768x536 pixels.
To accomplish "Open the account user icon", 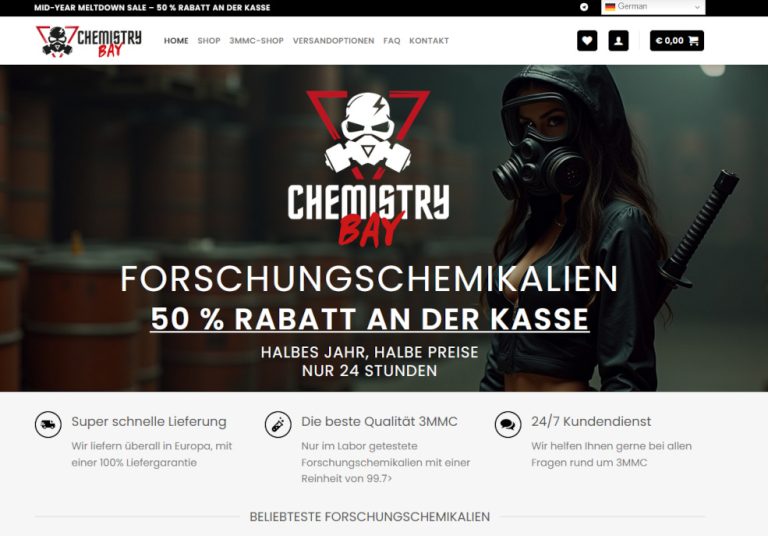I will [x=618, y=41].
